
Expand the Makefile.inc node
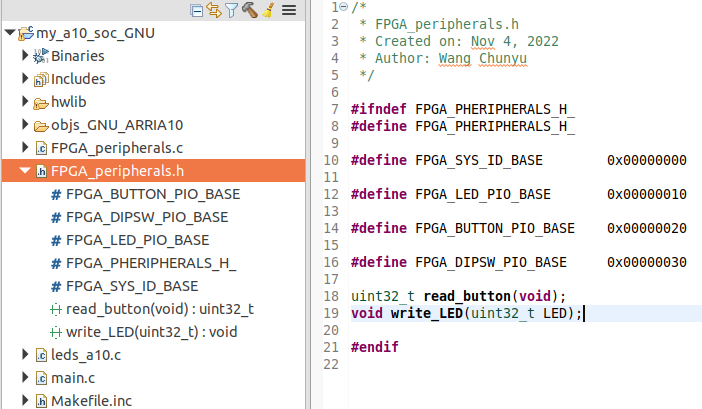25,400
